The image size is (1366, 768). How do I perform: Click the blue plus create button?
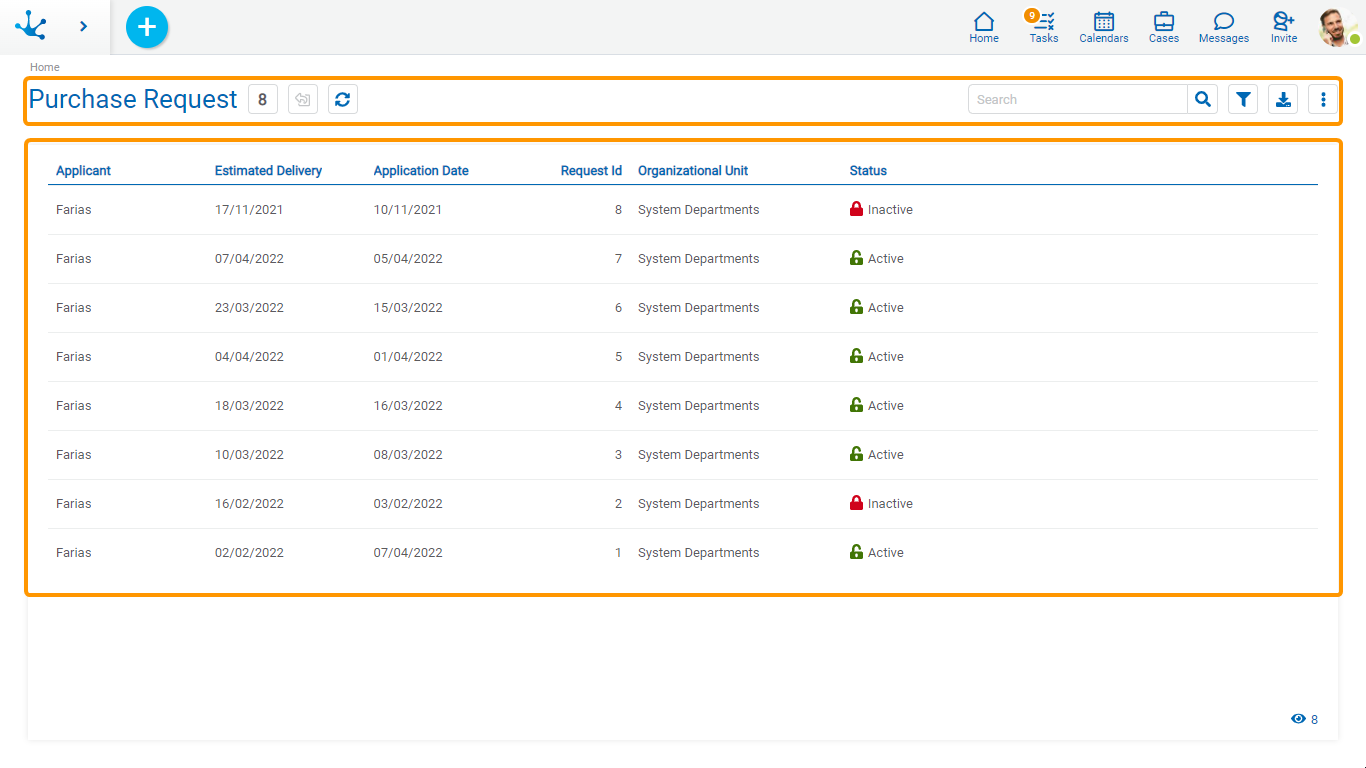coord(147,27)
